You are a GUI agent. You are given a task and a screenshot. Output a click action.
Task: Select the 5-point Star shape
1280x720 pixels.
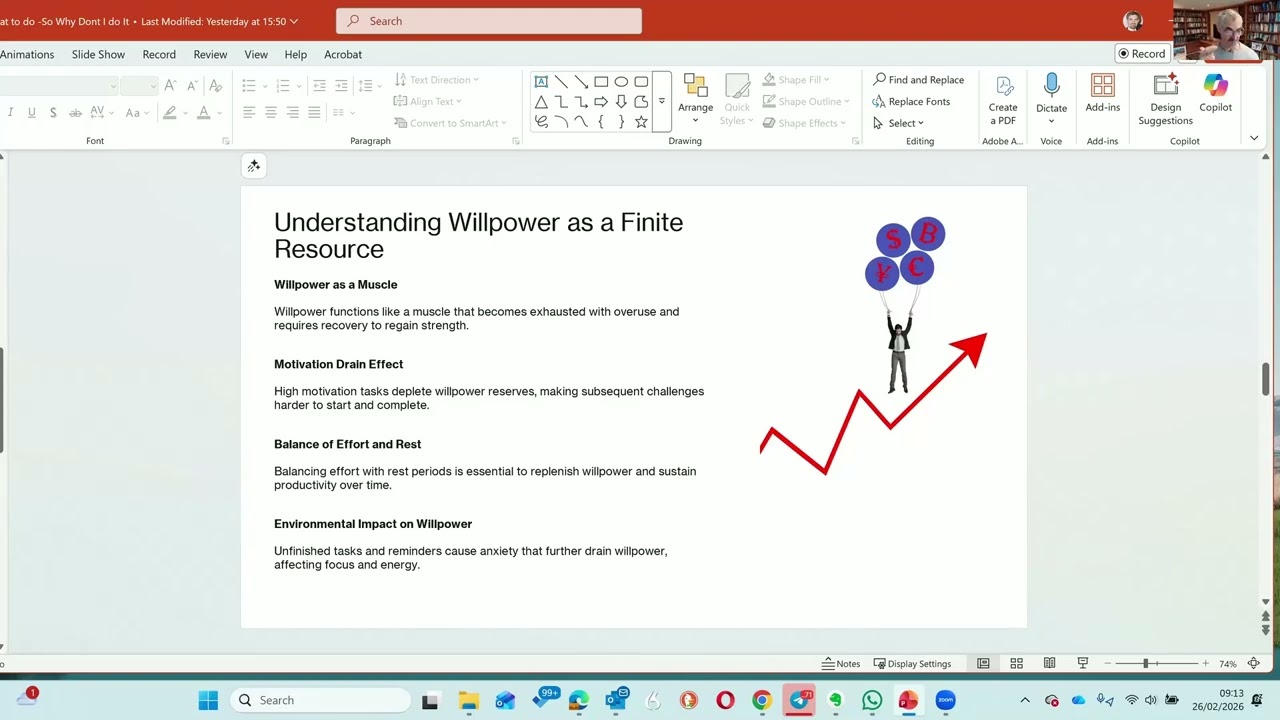click(x=641, y=122)
